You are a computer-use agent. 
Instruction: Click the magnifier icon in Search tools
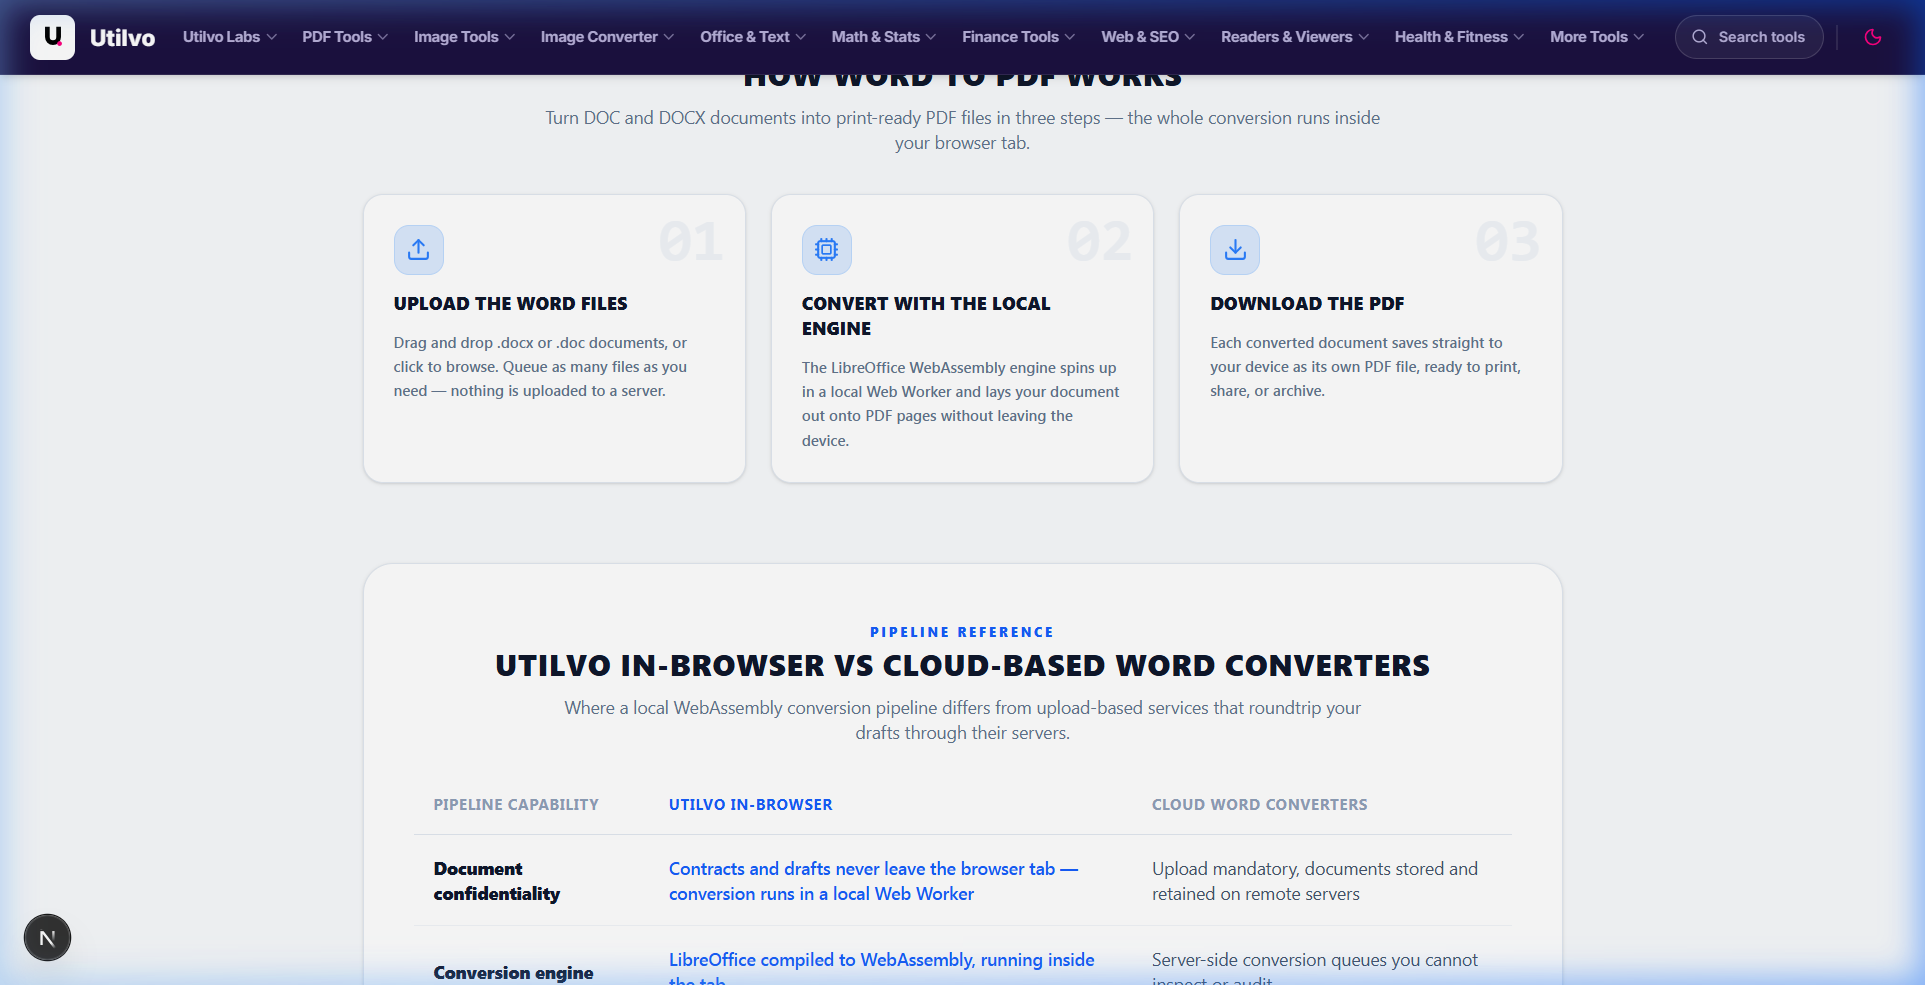click(1699, 37)
